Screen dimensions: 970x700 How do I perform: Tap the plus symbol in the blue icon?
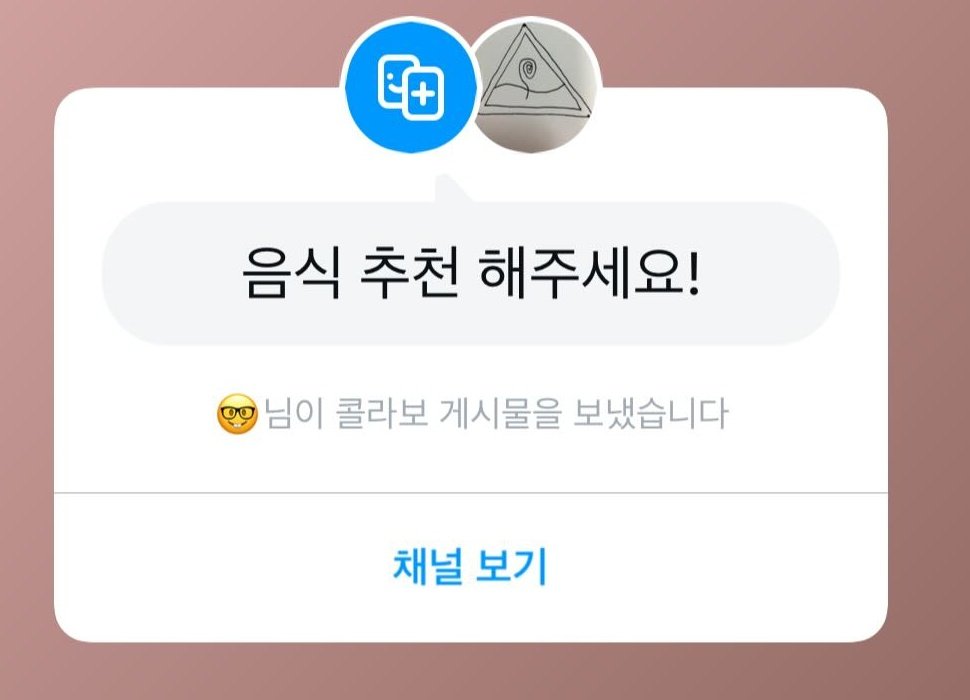[x=424, y=94]
